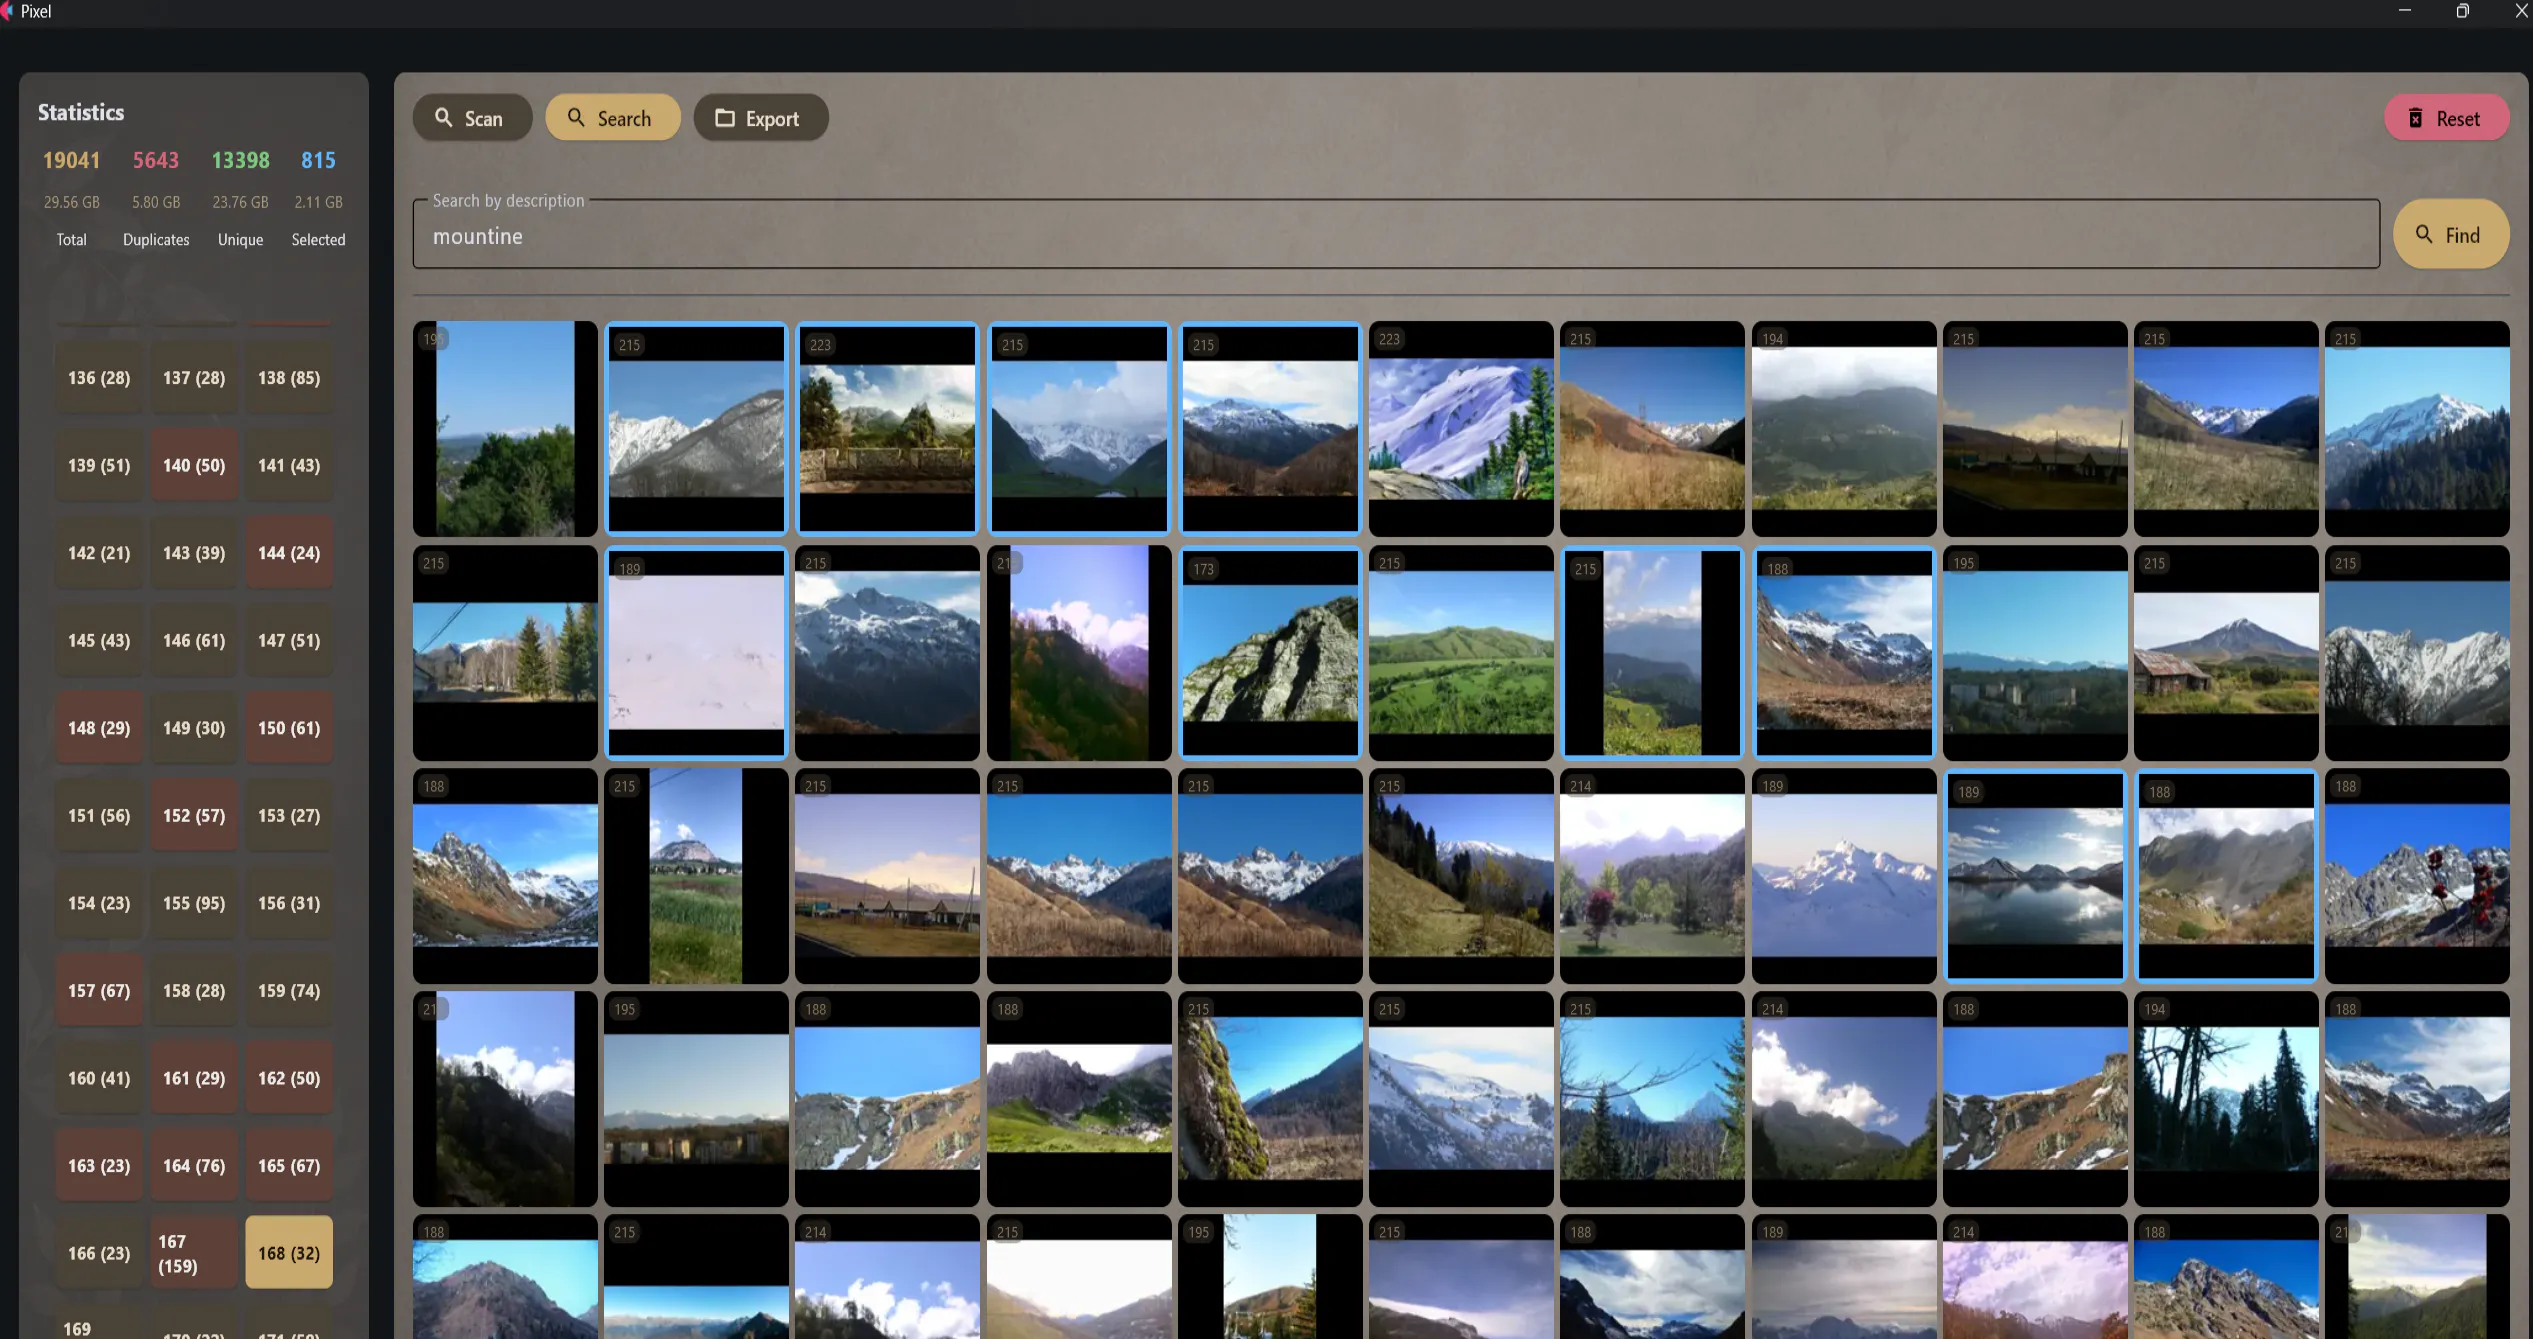Open group 163 (23)
The image size is (2533, 1339).
99,1165
